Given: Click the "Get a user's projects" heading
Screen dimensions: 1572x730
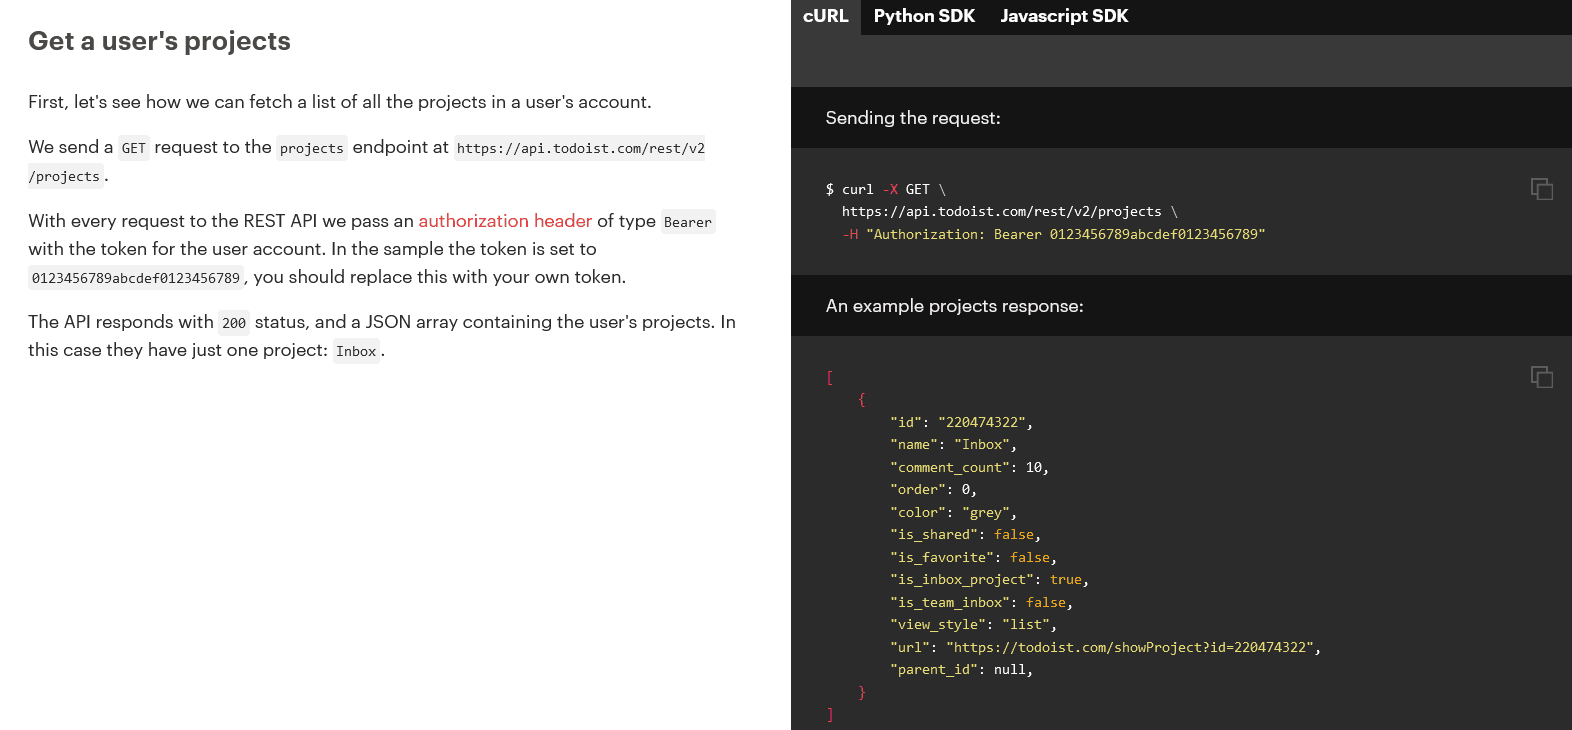Looking at the screenshot, I should click(x=159, y=41).
